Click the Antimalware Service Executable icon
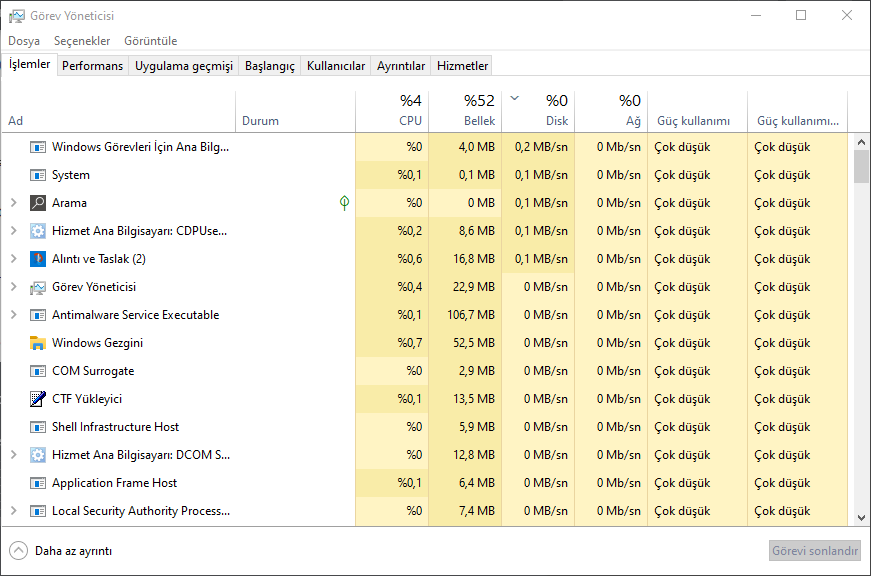The image size is (871, 576). (38, 315)
